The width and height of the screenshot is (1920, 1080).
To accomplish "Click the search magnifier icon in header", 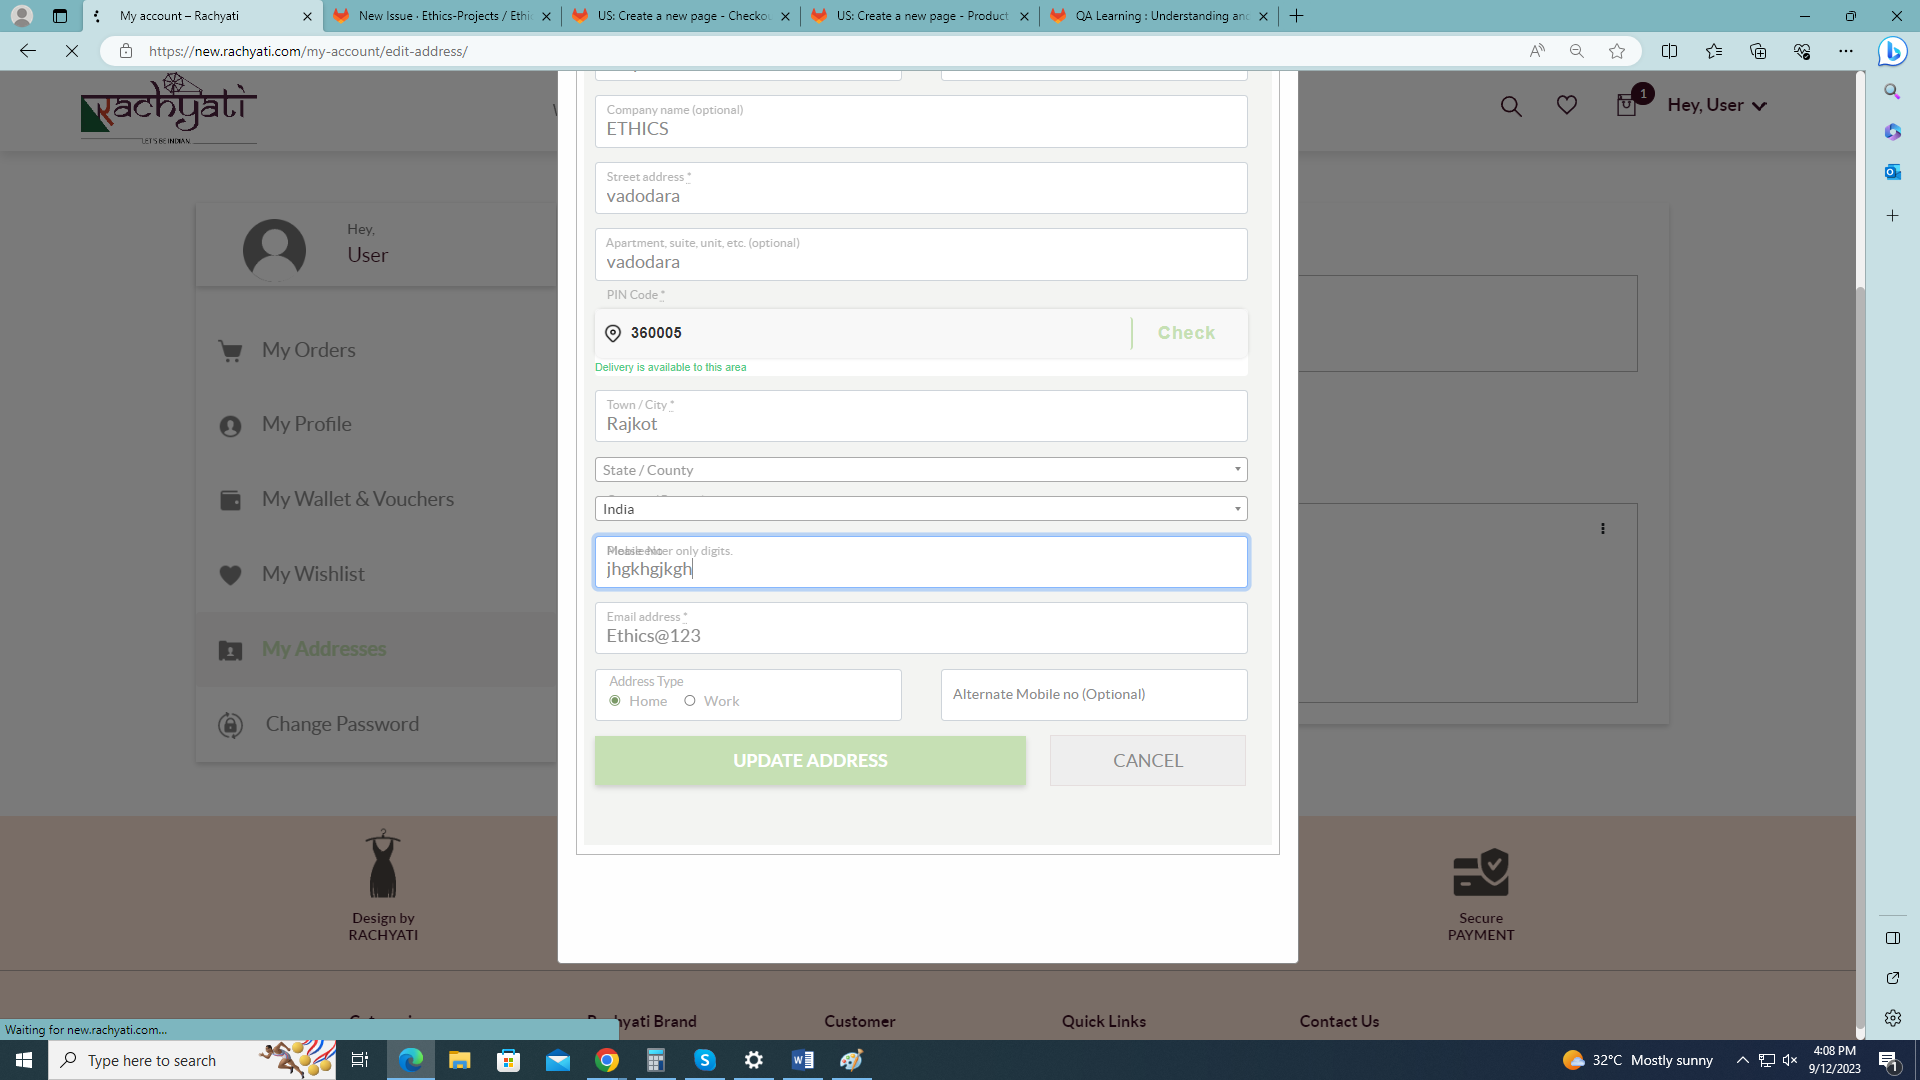I will pos(1510,106).
